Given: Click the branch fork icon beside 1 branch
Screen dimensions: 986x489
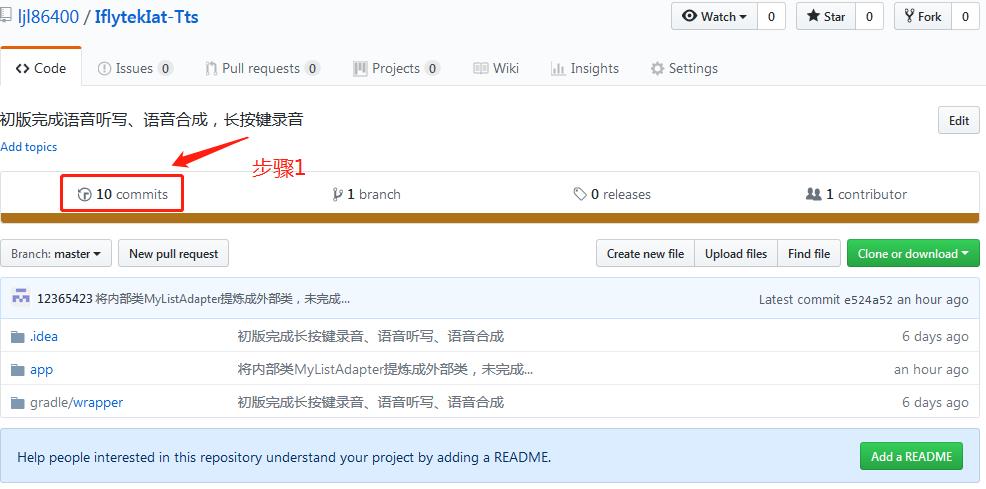Looking at the screenshot, I should (x=338, y=194).
